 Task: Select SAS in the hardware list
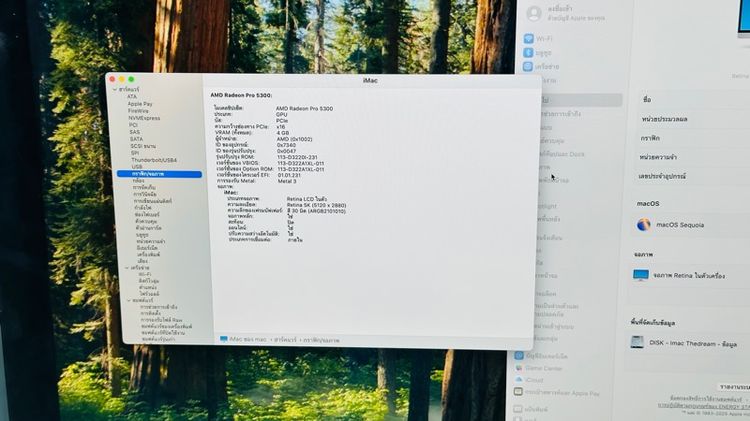(x=134, y=132)
